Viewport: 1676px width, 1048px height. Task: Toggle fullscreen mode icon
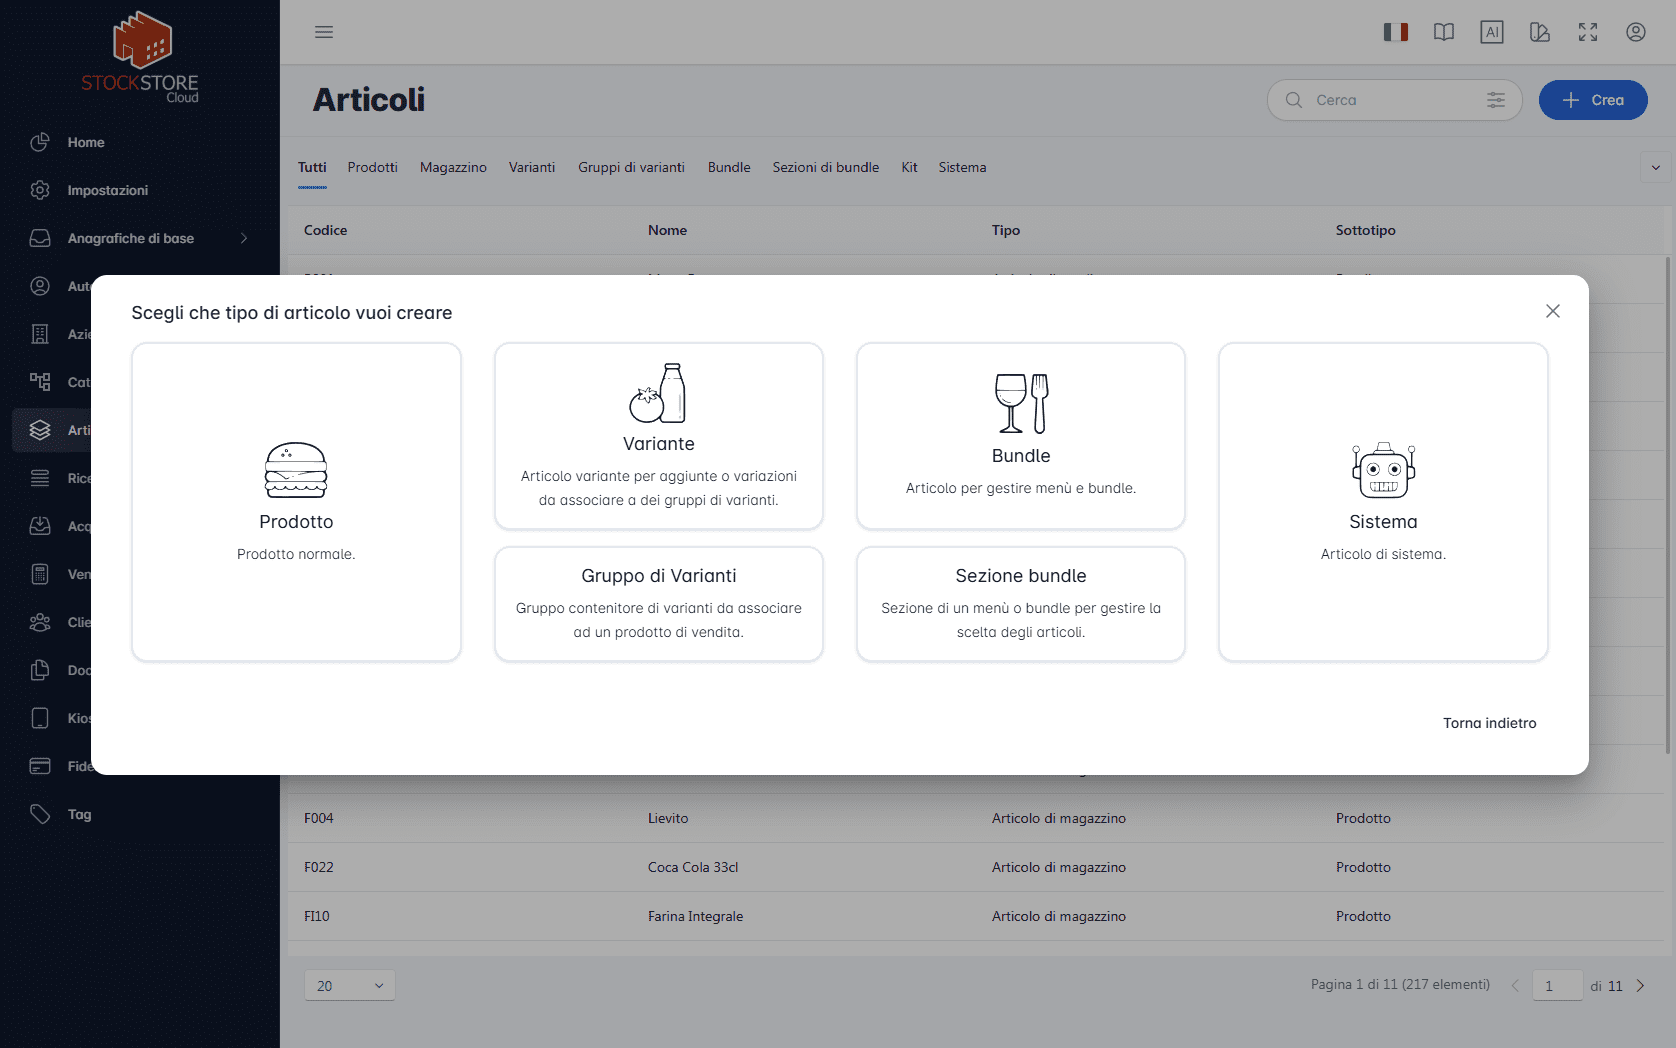pos(1587,32)
